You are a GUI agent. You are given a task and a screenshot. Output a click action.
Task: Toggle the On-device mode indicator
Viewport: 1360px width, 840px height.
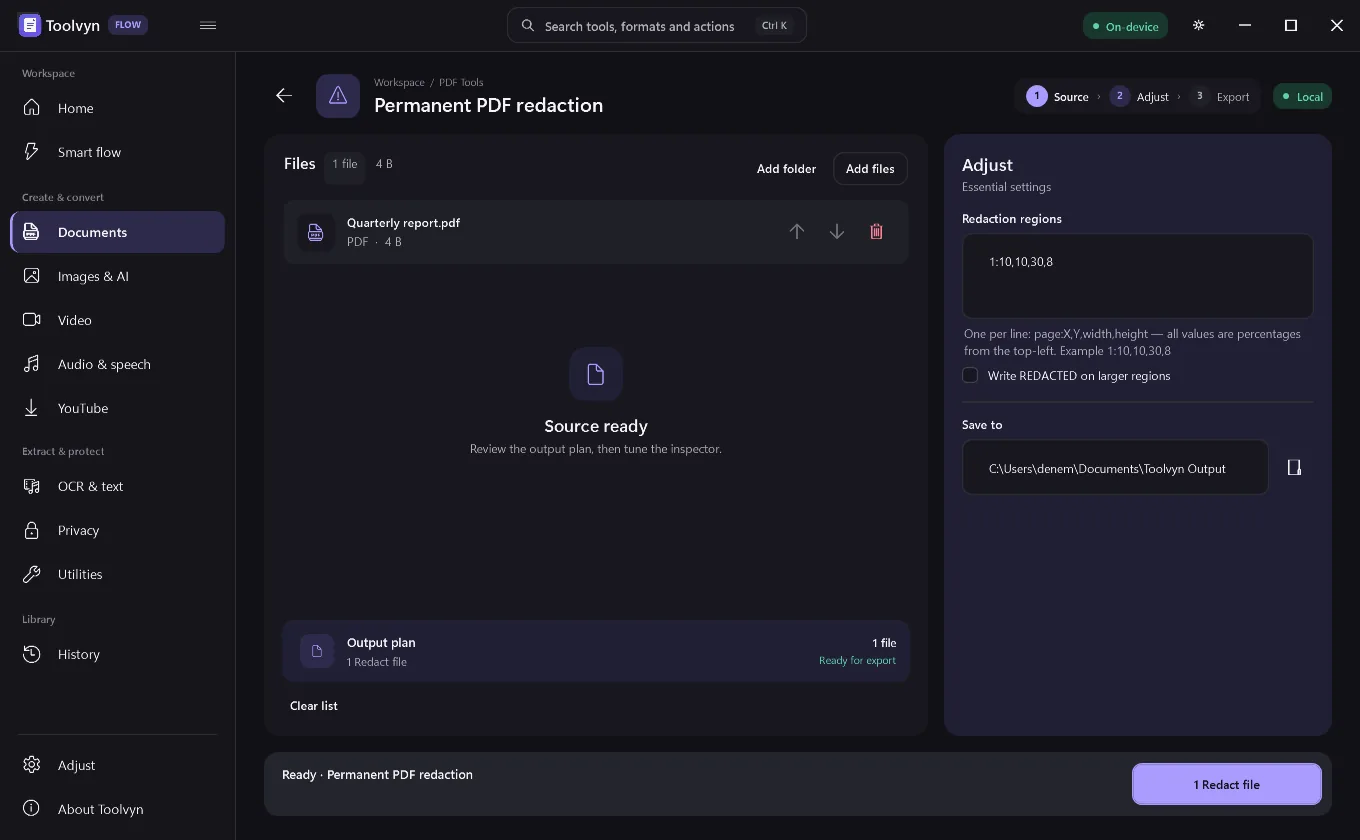pyautogui.click(x=1125, y=26)
